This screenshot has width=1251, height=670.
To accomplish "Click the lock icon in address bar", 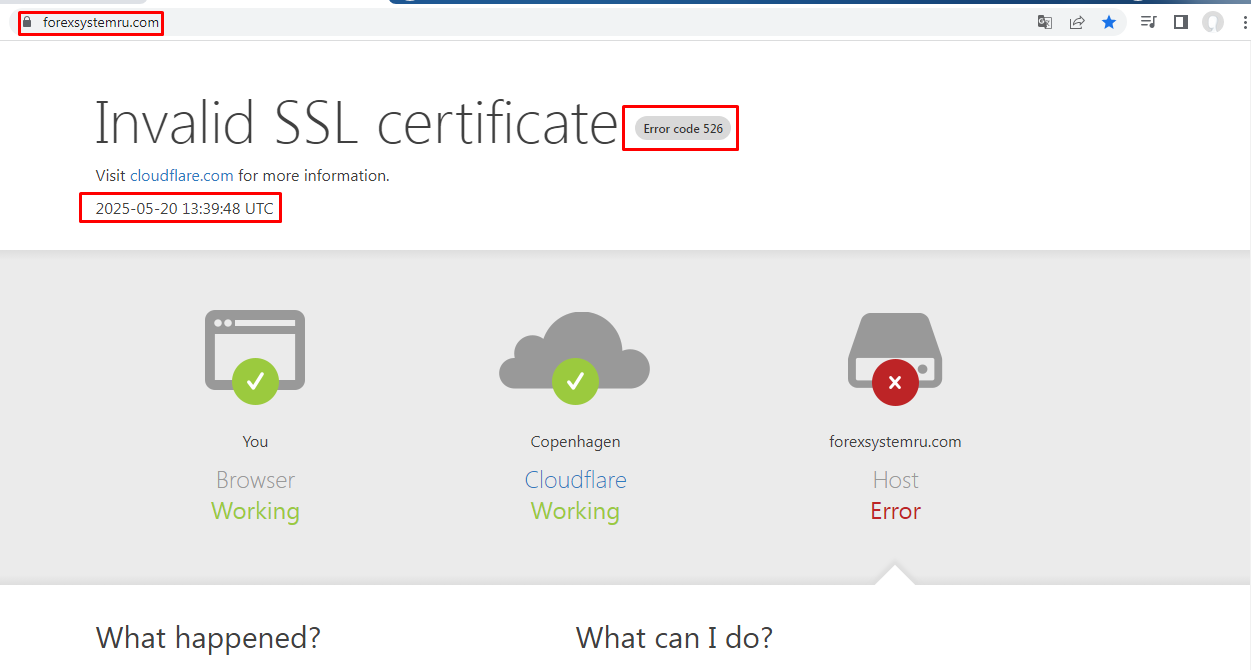I will tap(27, 22).
